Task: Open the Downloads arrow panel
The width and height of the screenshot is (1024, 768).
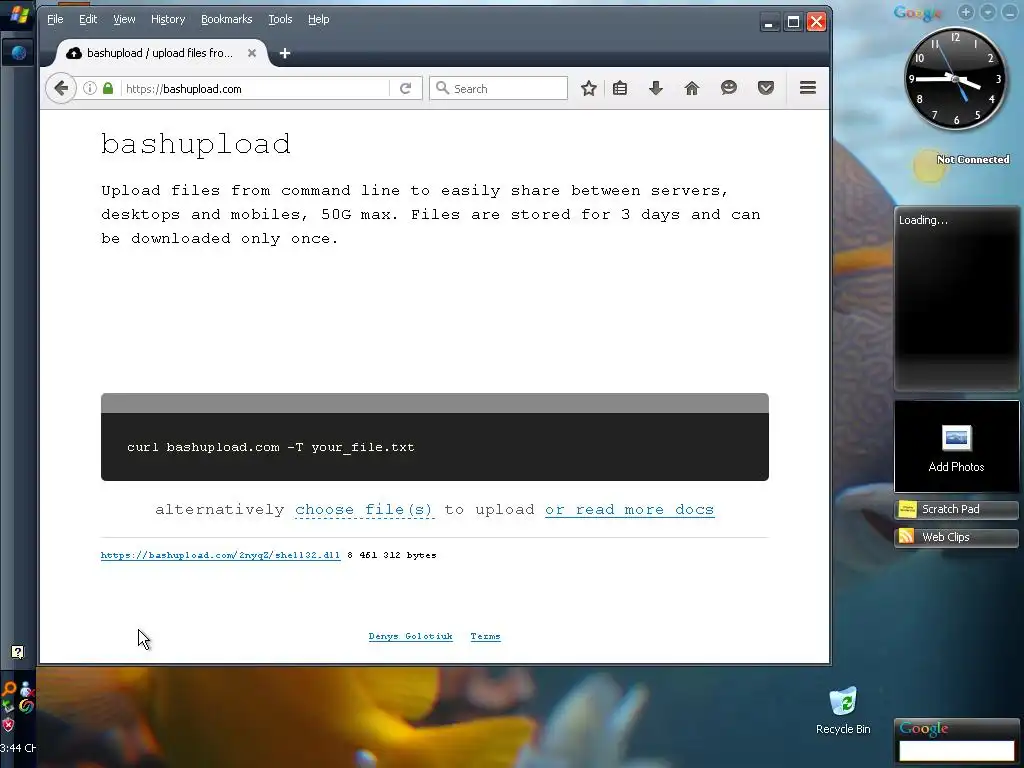Action: click(x=656, y=88)
